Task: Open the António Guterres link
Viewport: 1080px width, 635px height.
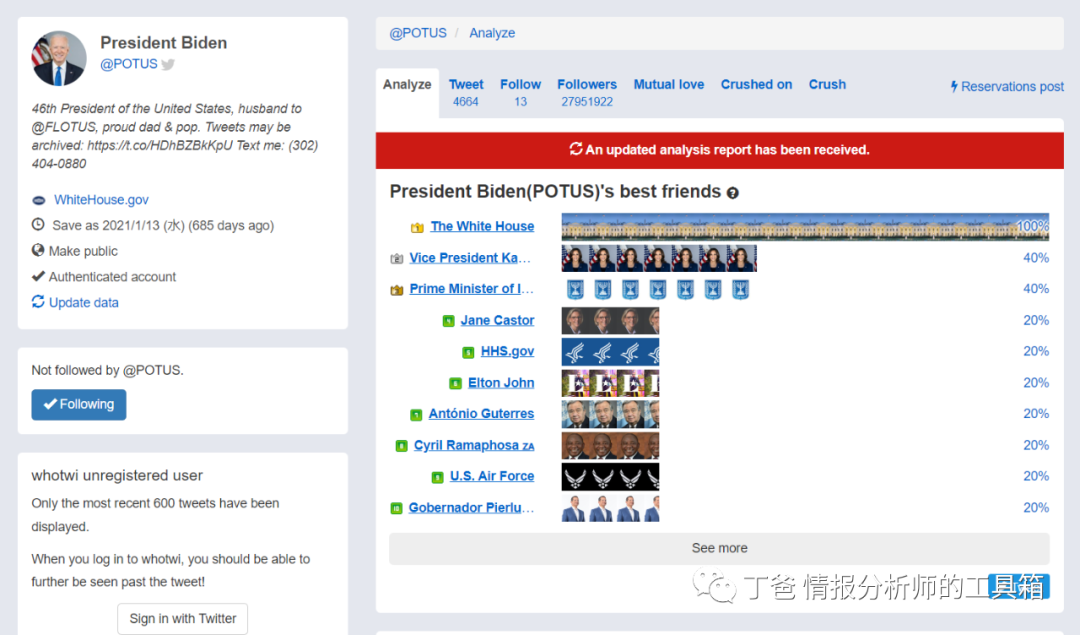Action: pos(481,414)
